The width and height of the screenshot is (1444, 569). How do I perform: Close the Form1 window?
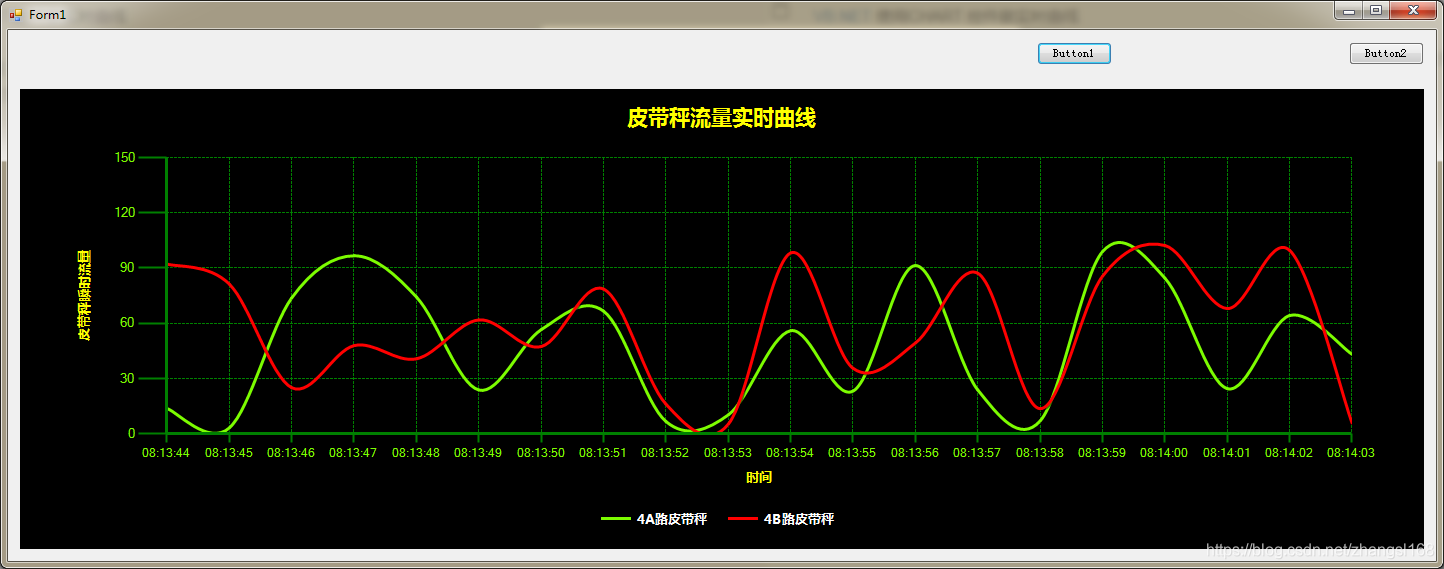pos(1413,10)
